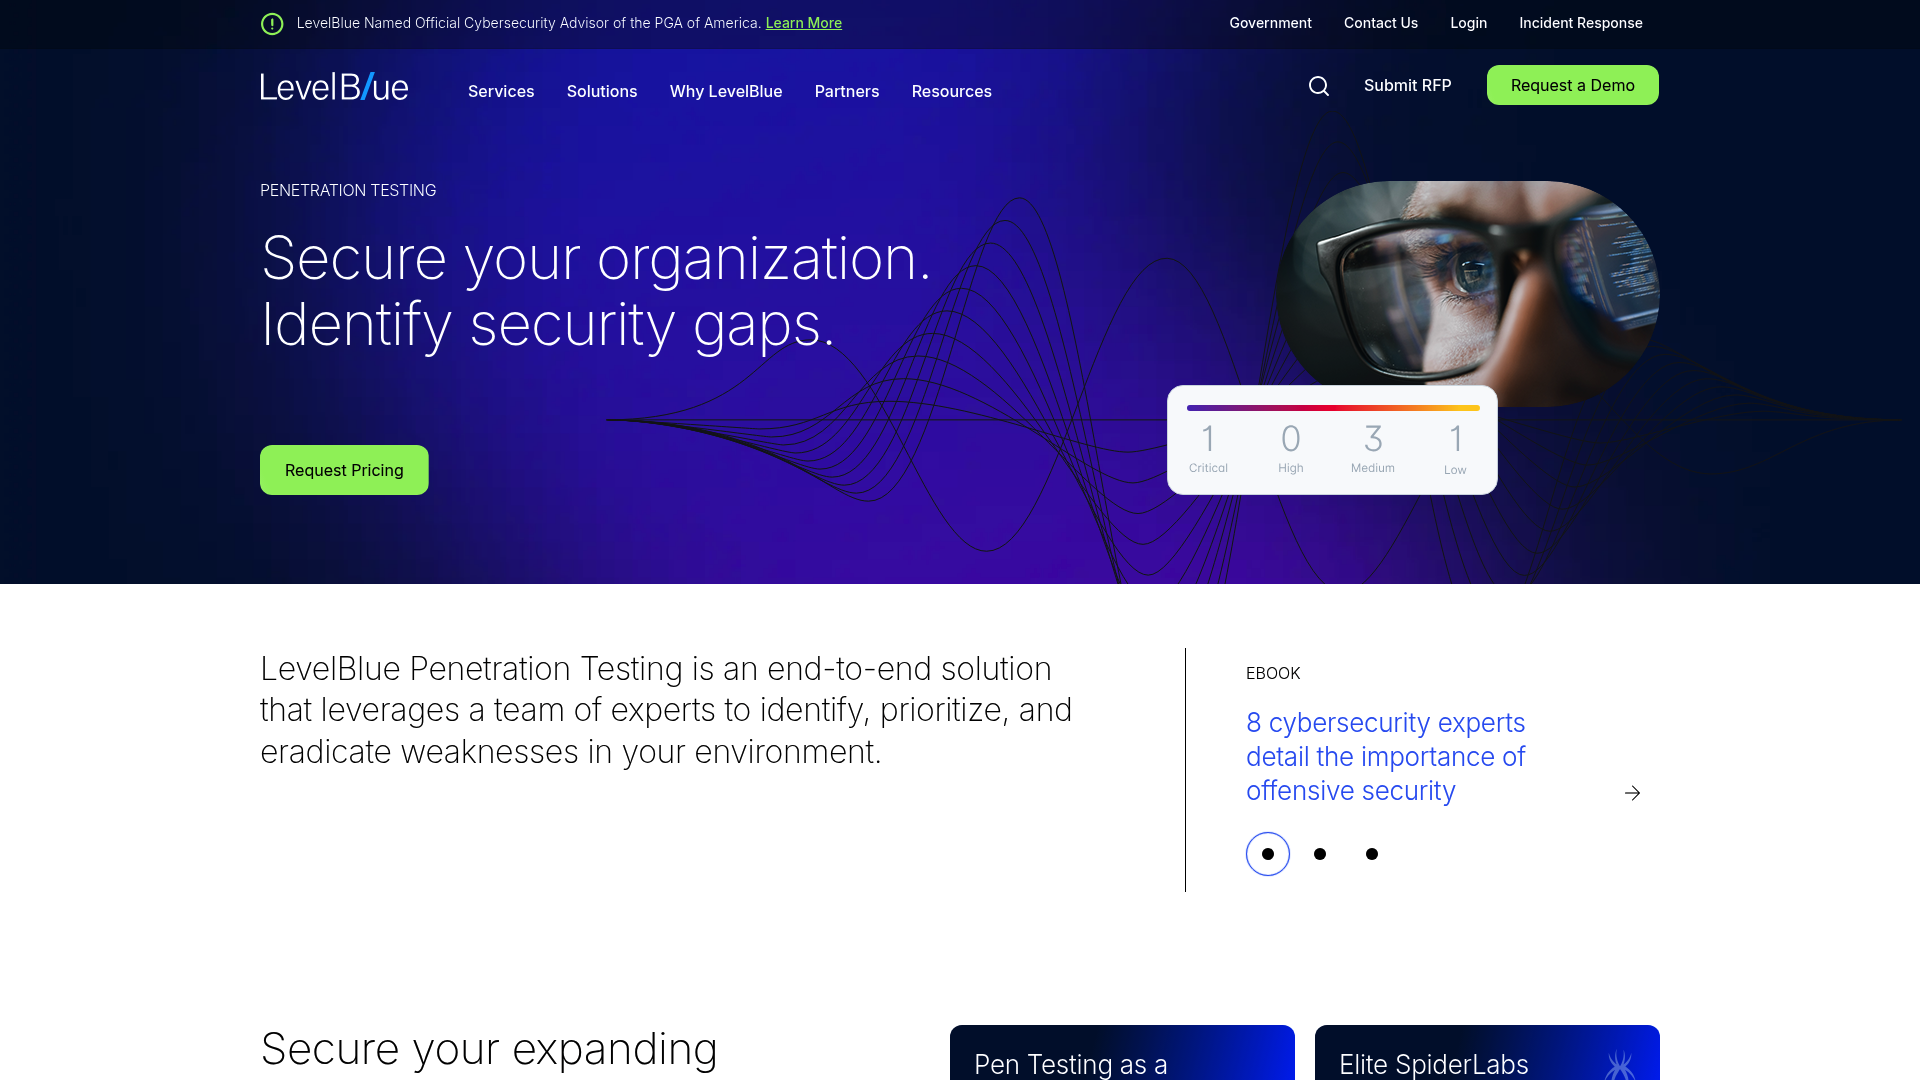Viewport: 1920px width, 1080px height.
Task: Open the Elite SpiderLabs card
Action: [1487, 1052]
